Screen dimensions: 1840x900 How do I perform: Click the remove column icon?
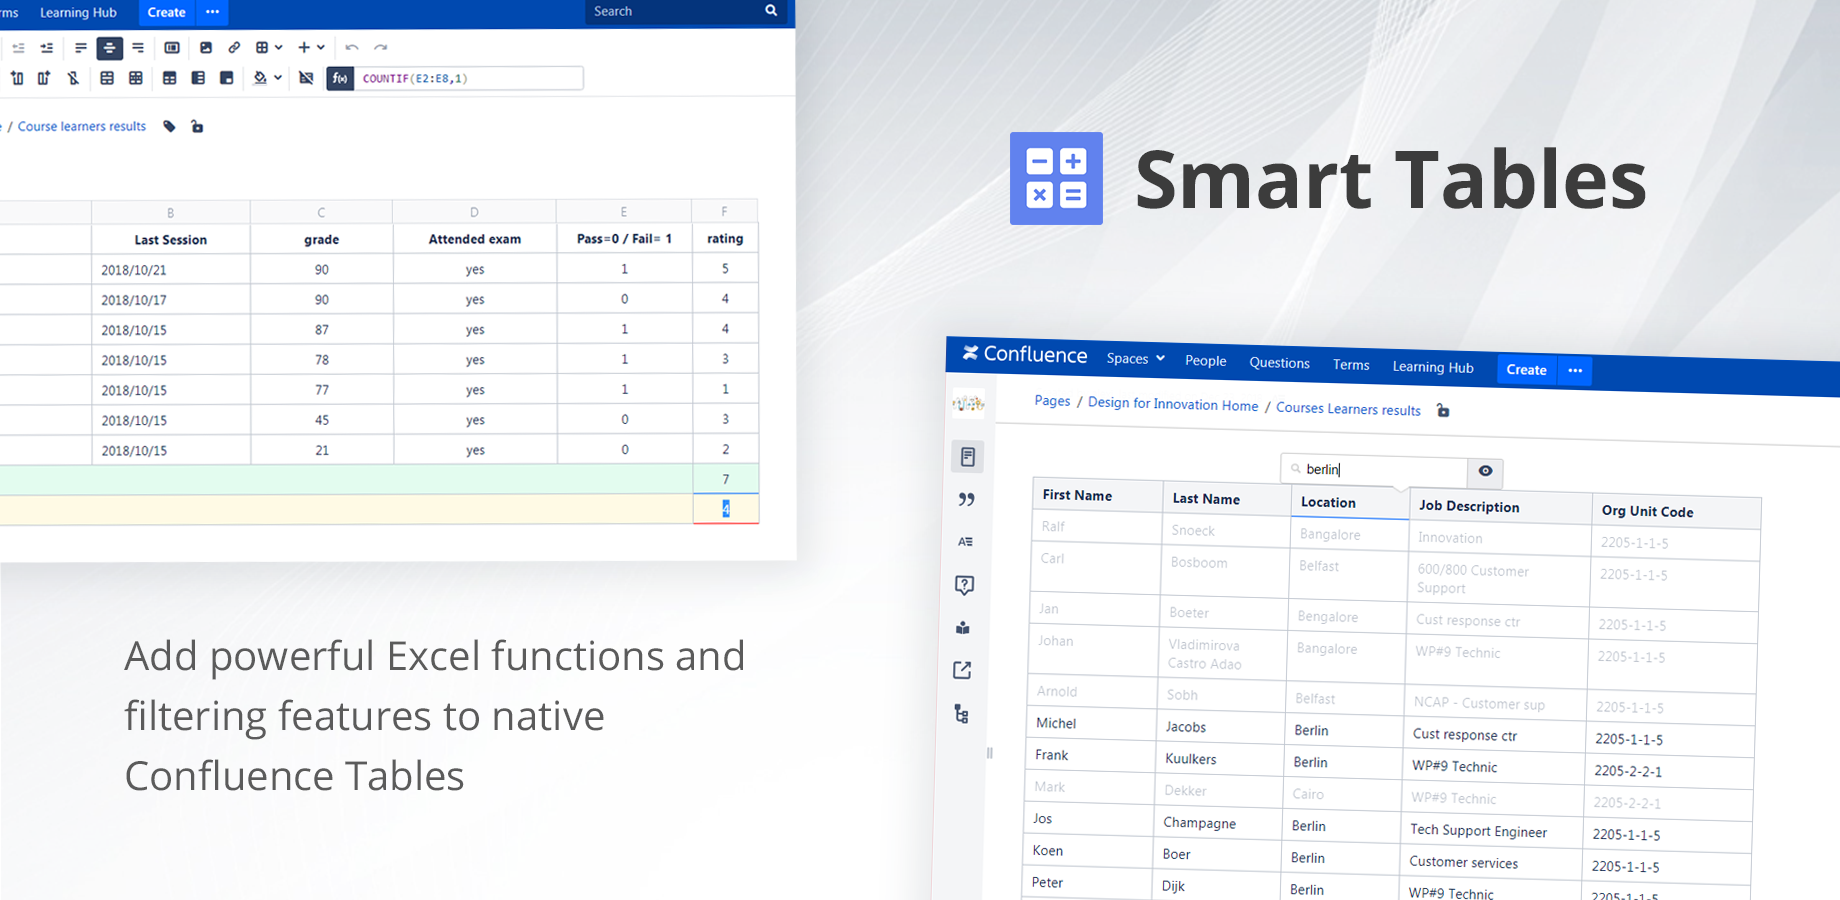pos(73,78)
